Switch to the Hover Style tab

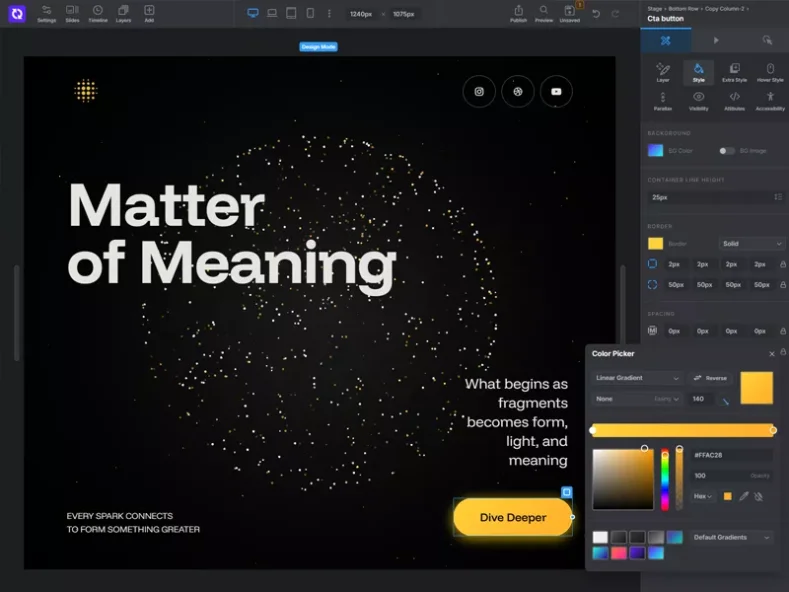click(x=770, y=71)
